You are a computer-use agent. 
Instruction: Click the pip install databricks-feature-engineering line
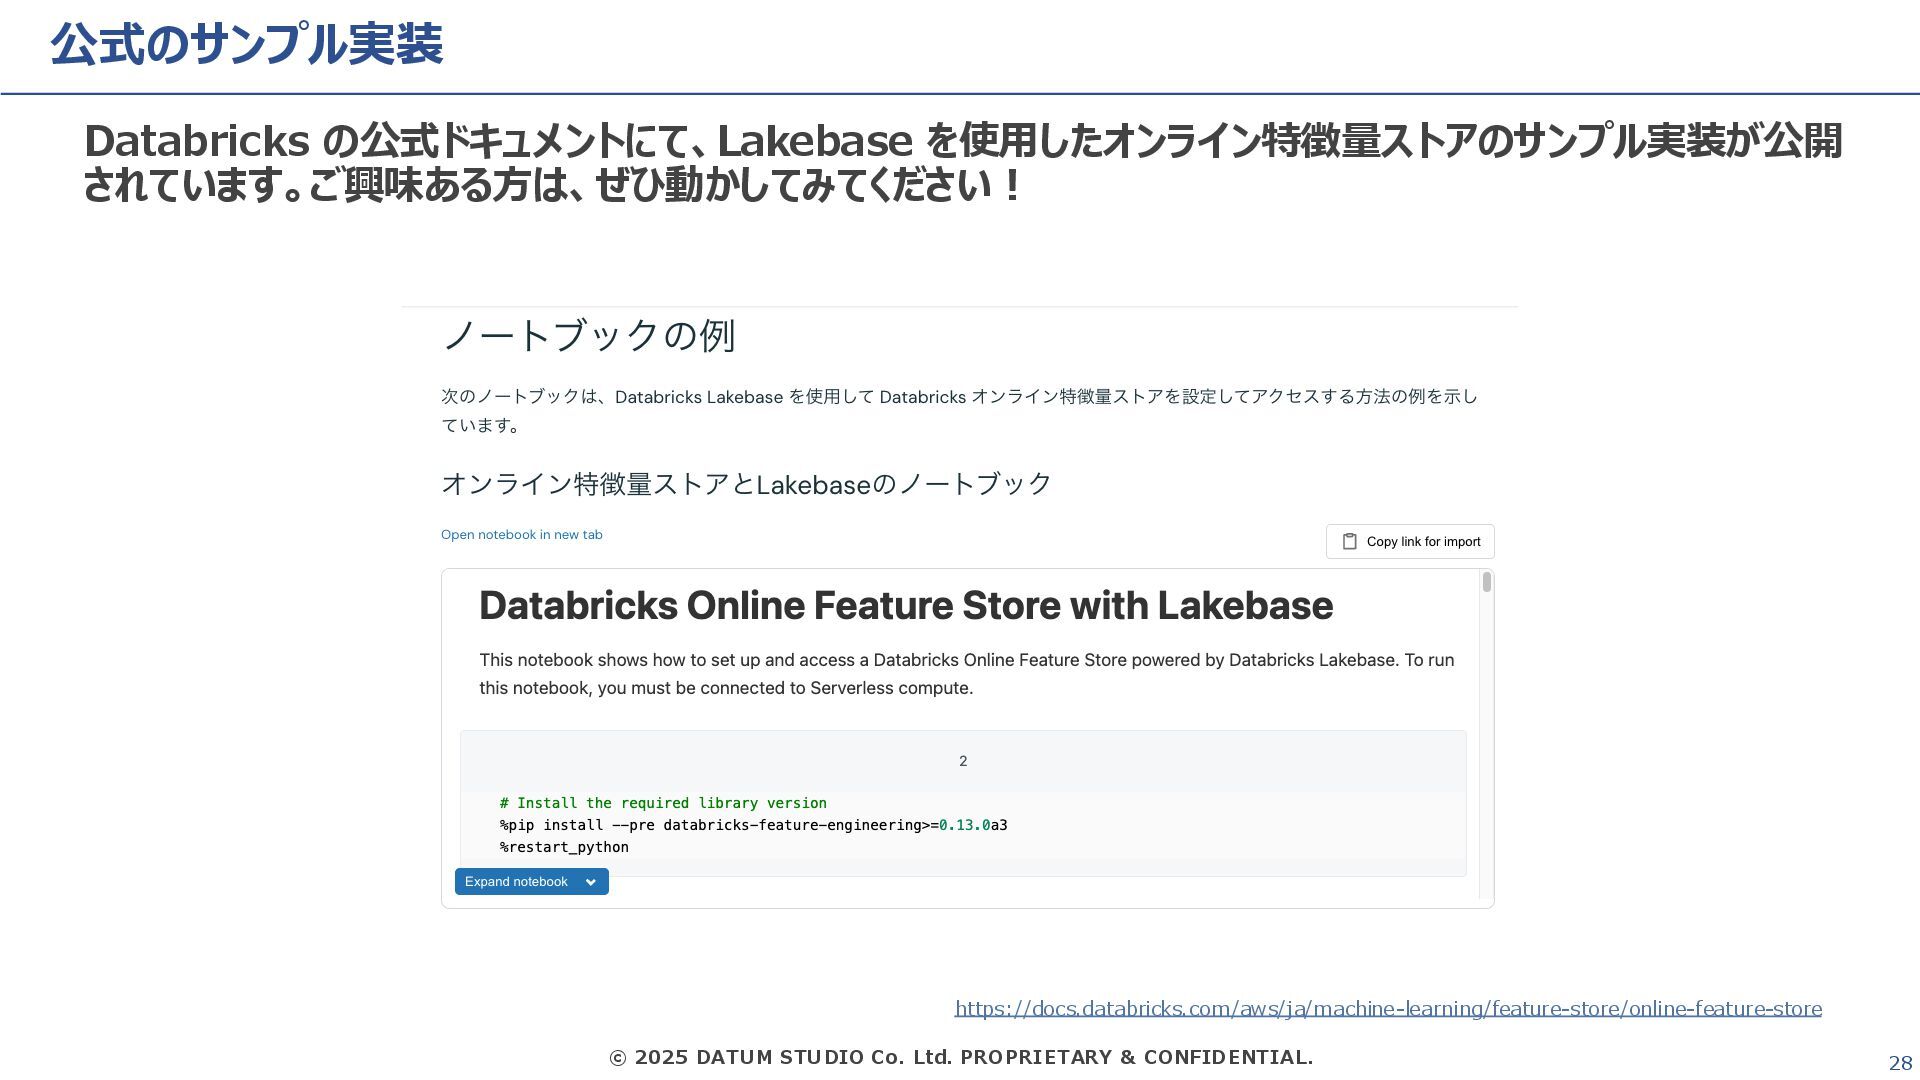(x=753, y=825)
